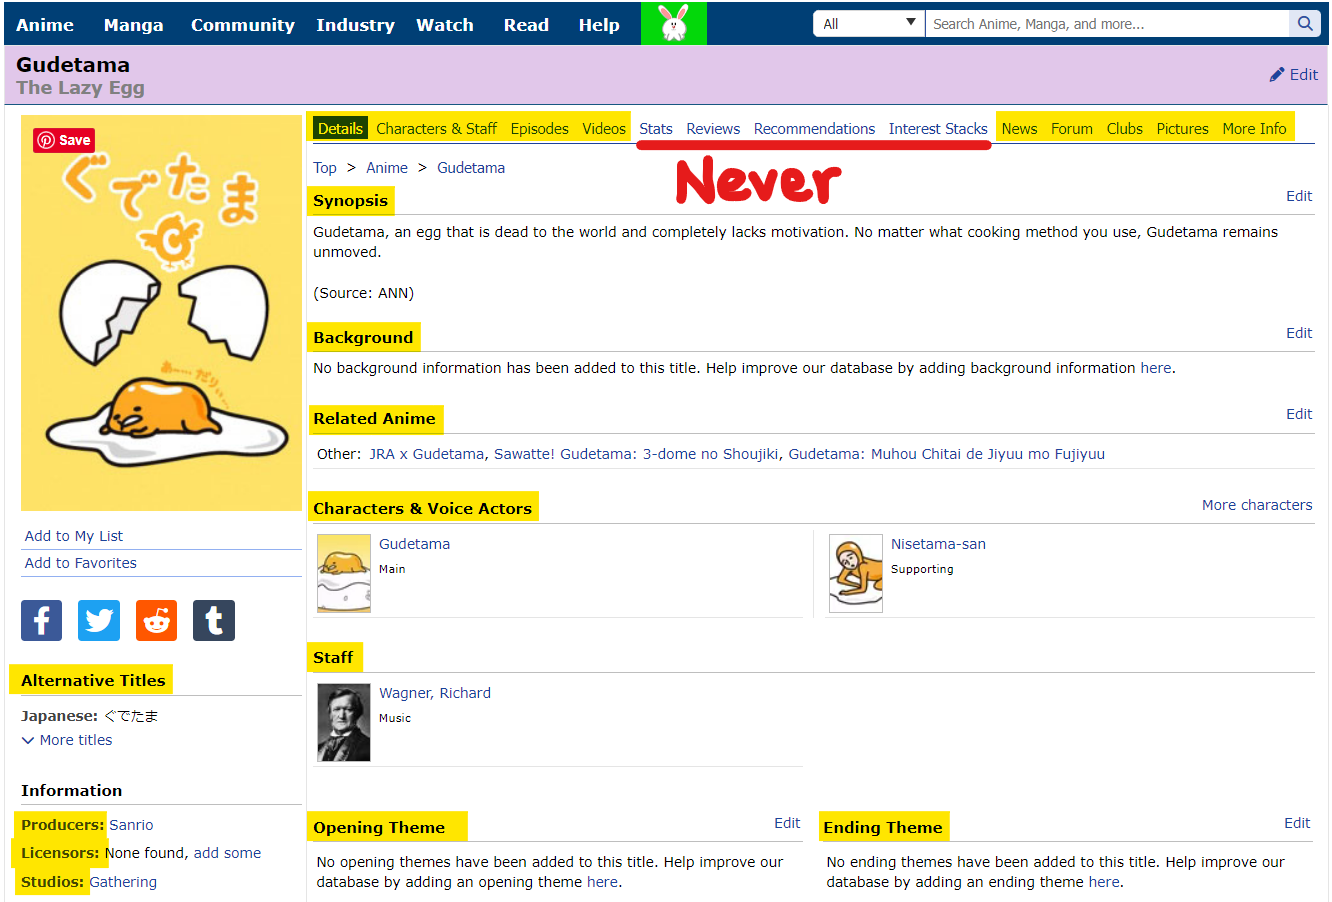The image size is (1332, 902).
Task: Go to the Forum tab
Action: click(1072, 128)
